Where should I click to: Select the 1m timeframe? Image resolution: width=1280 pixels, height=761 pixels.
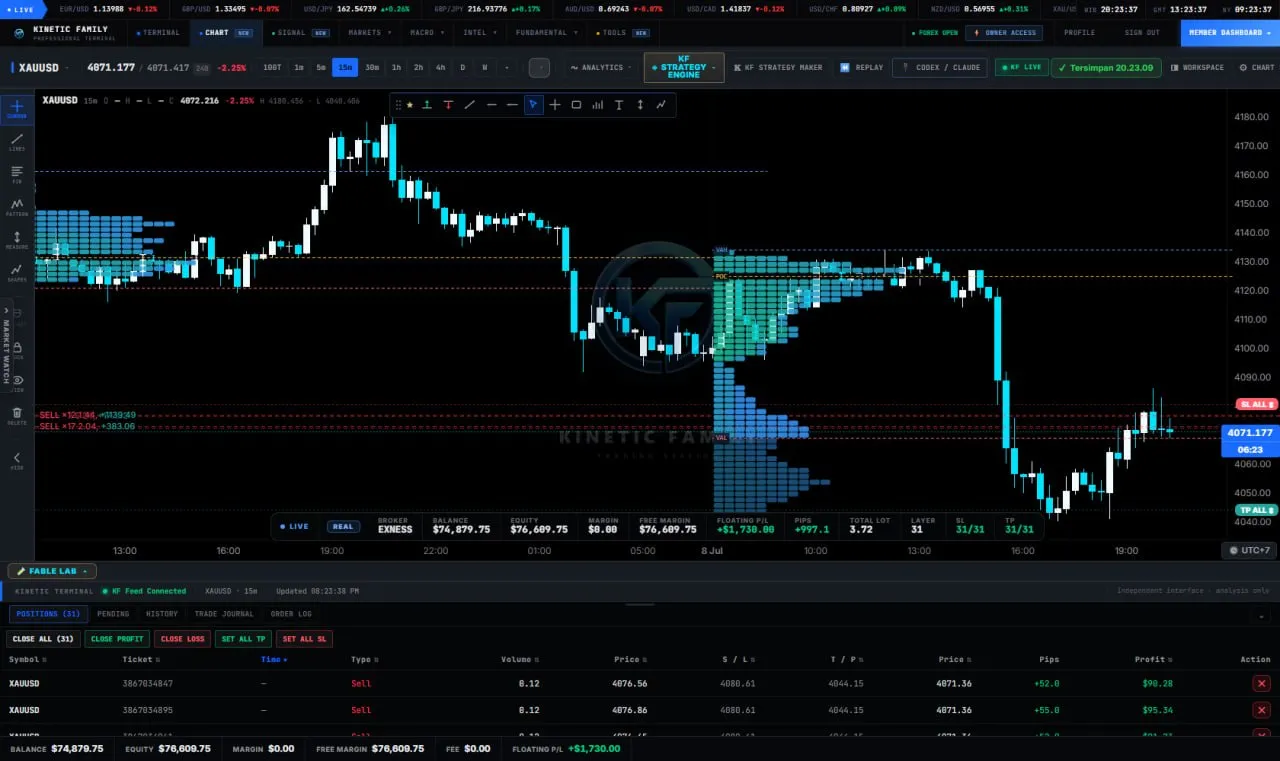coord(299,68)
